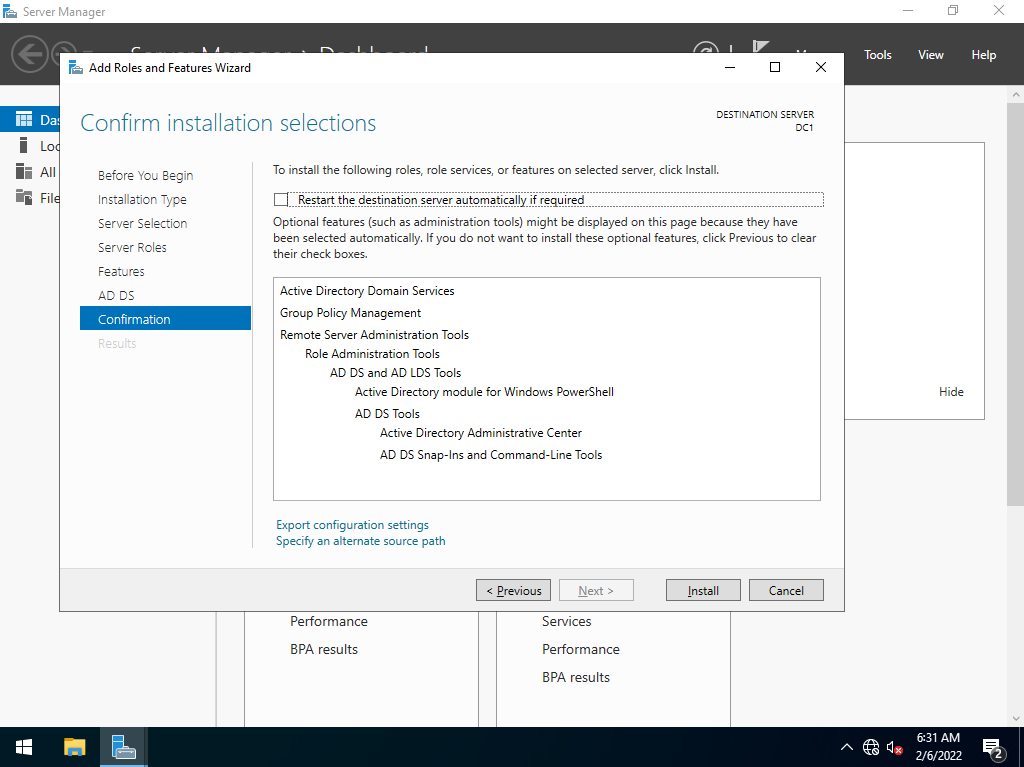
Task: Click wizard title bar icon
Action: [76, 67]
